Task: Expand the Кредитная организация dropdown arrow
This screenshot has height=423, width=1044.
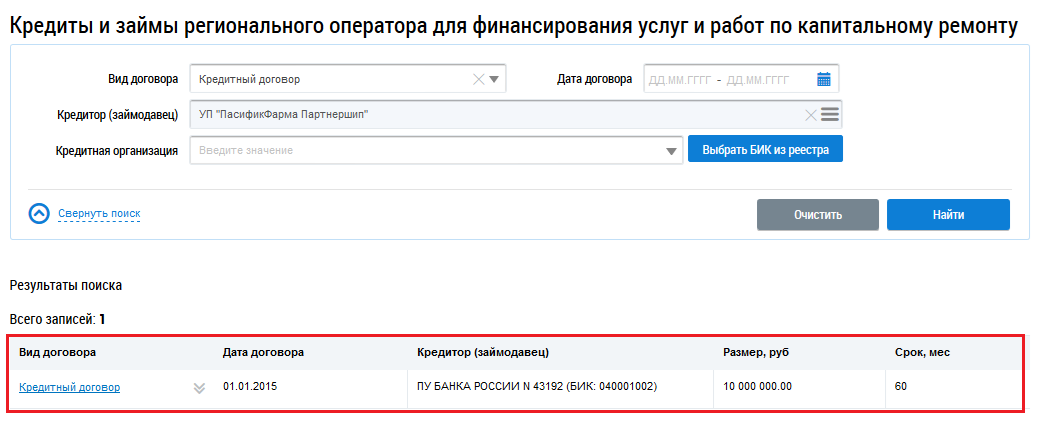Action: point(670,151)
